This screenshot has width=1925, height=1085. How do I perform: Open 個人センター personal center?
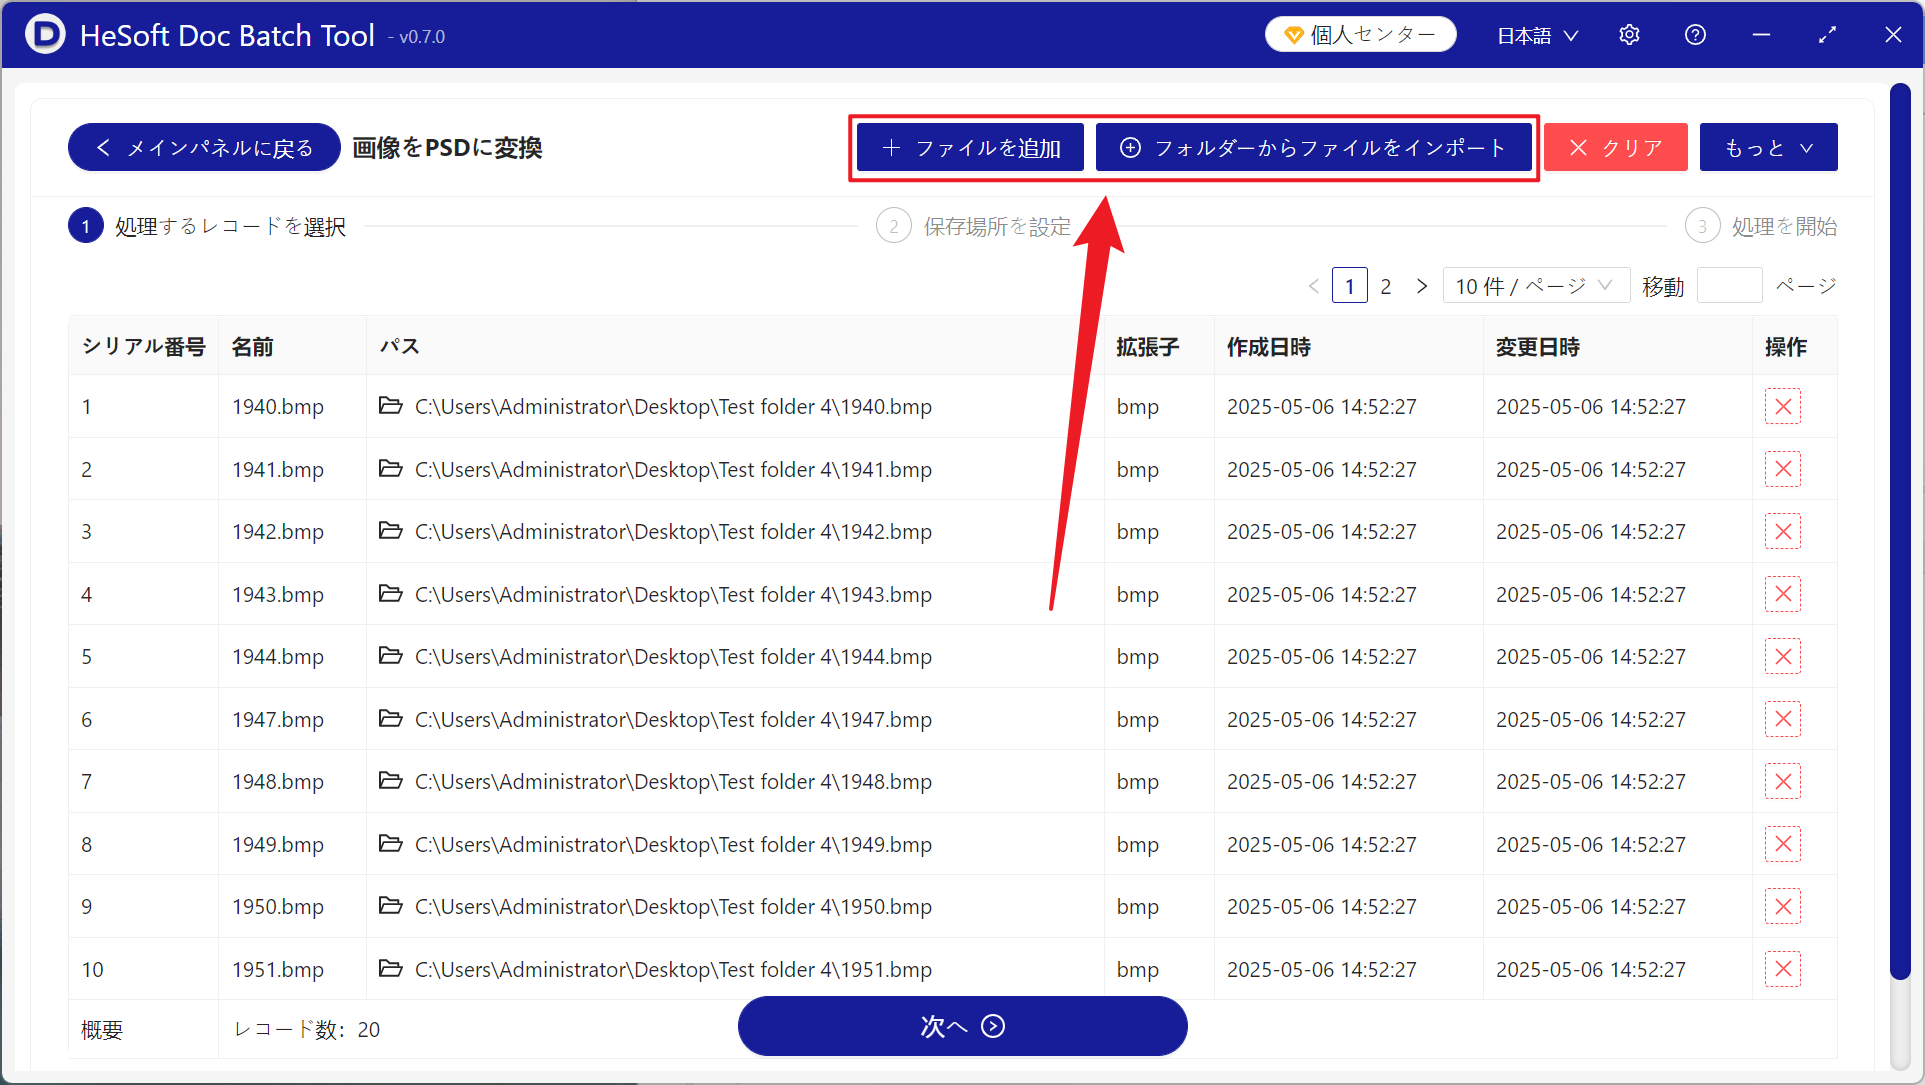click(1360, 35)
